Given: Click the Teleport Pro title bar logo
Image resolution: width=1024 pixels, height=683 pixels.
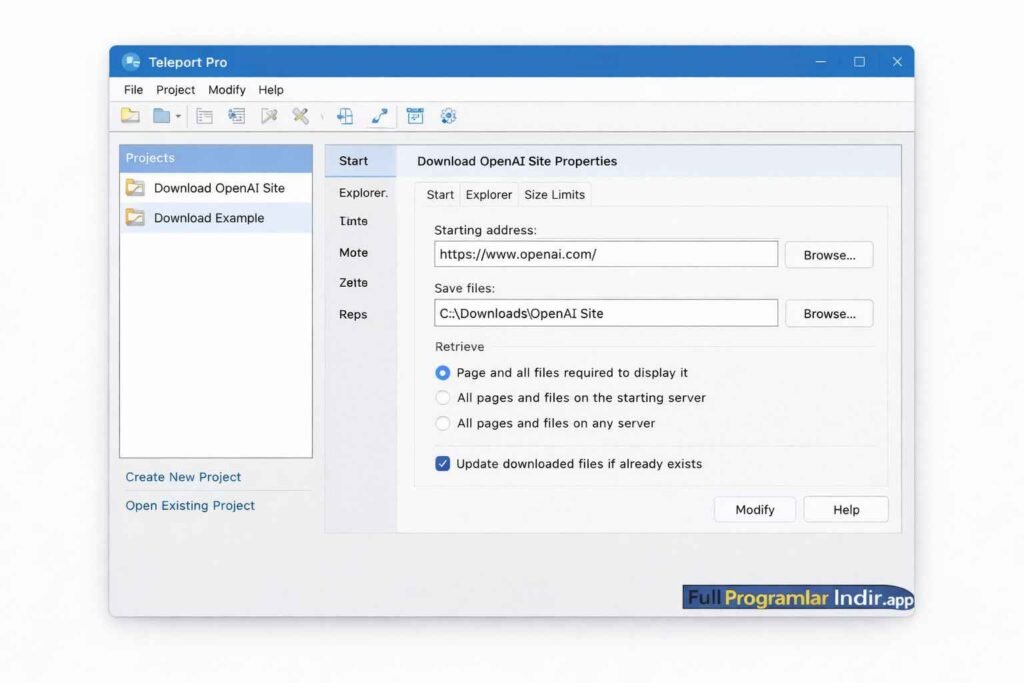Looking at the screenshot, I should click(x=131, y=62).
